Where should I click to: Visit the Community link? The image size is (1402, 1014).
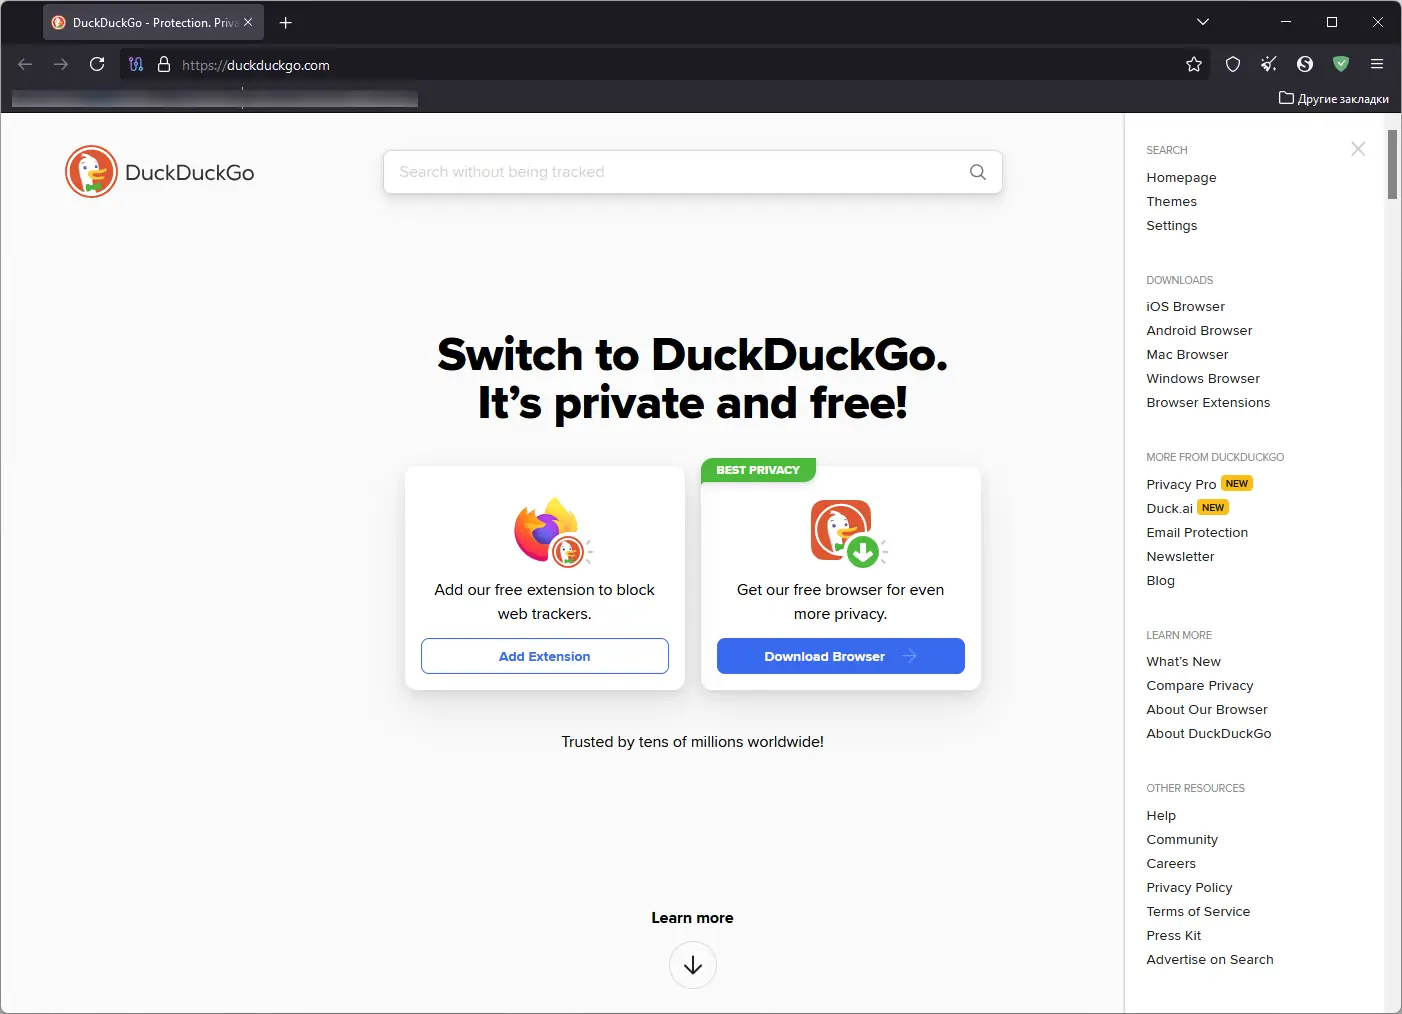1182,839
